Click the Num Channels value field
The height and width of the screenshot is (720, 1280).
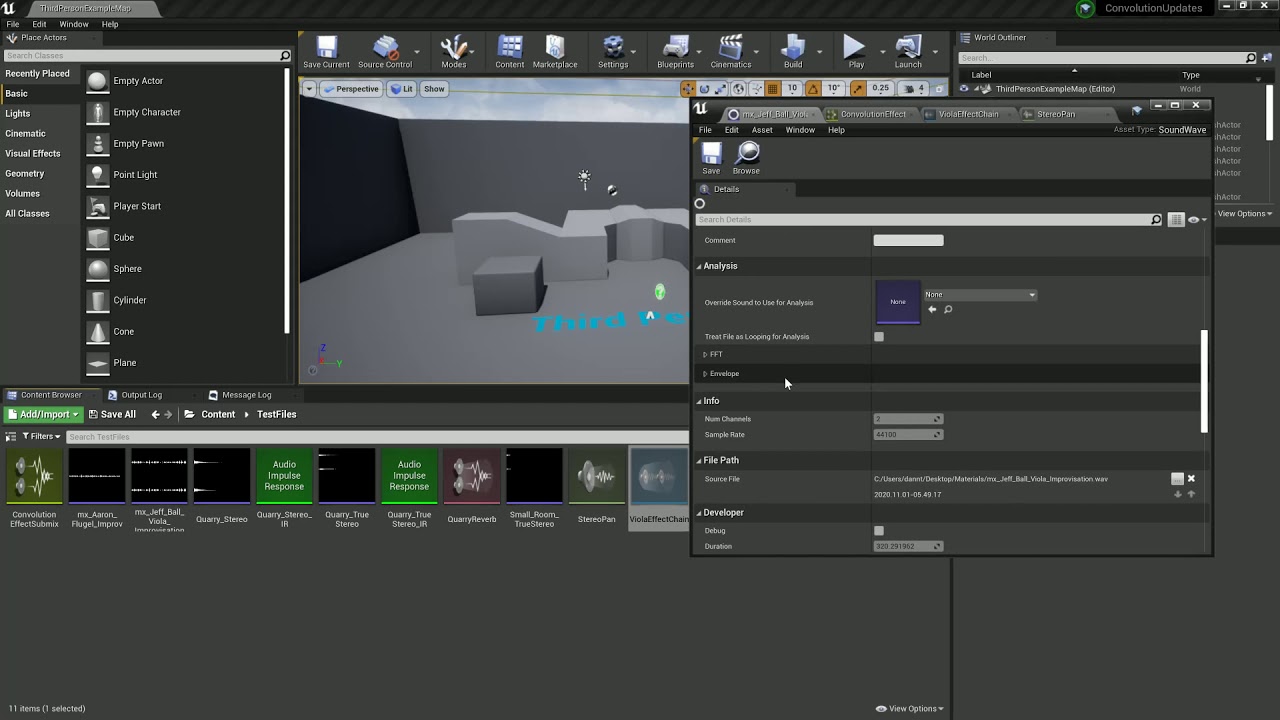click(x=908, y=419)
